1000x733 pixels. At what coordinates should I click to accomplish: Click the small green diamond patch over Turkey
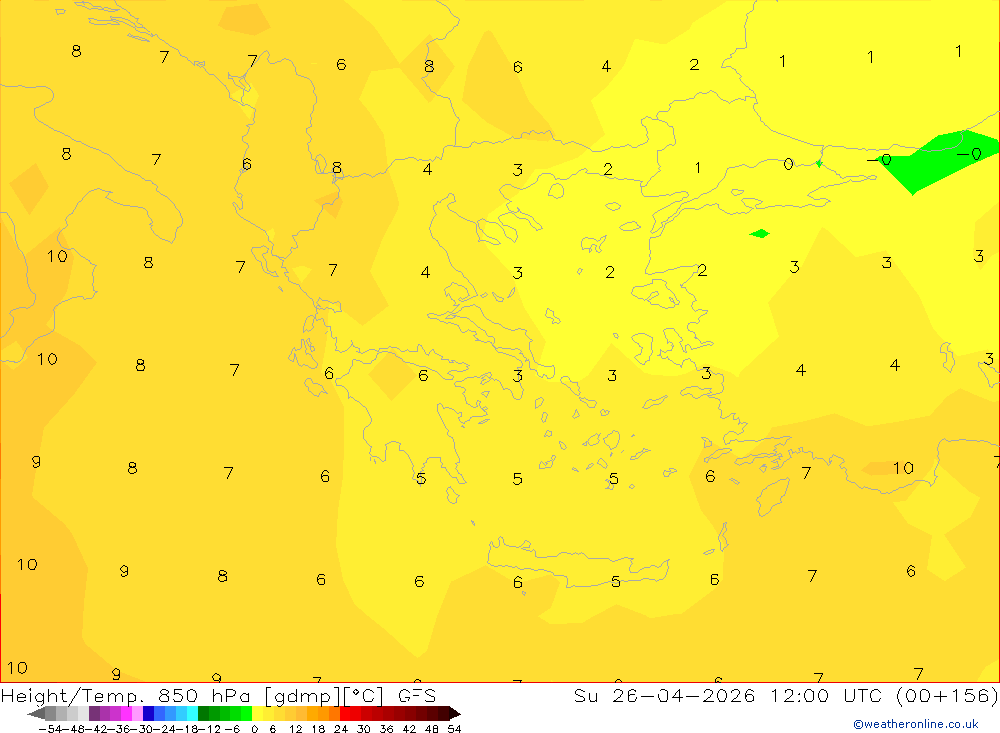[x=760, y=233]
